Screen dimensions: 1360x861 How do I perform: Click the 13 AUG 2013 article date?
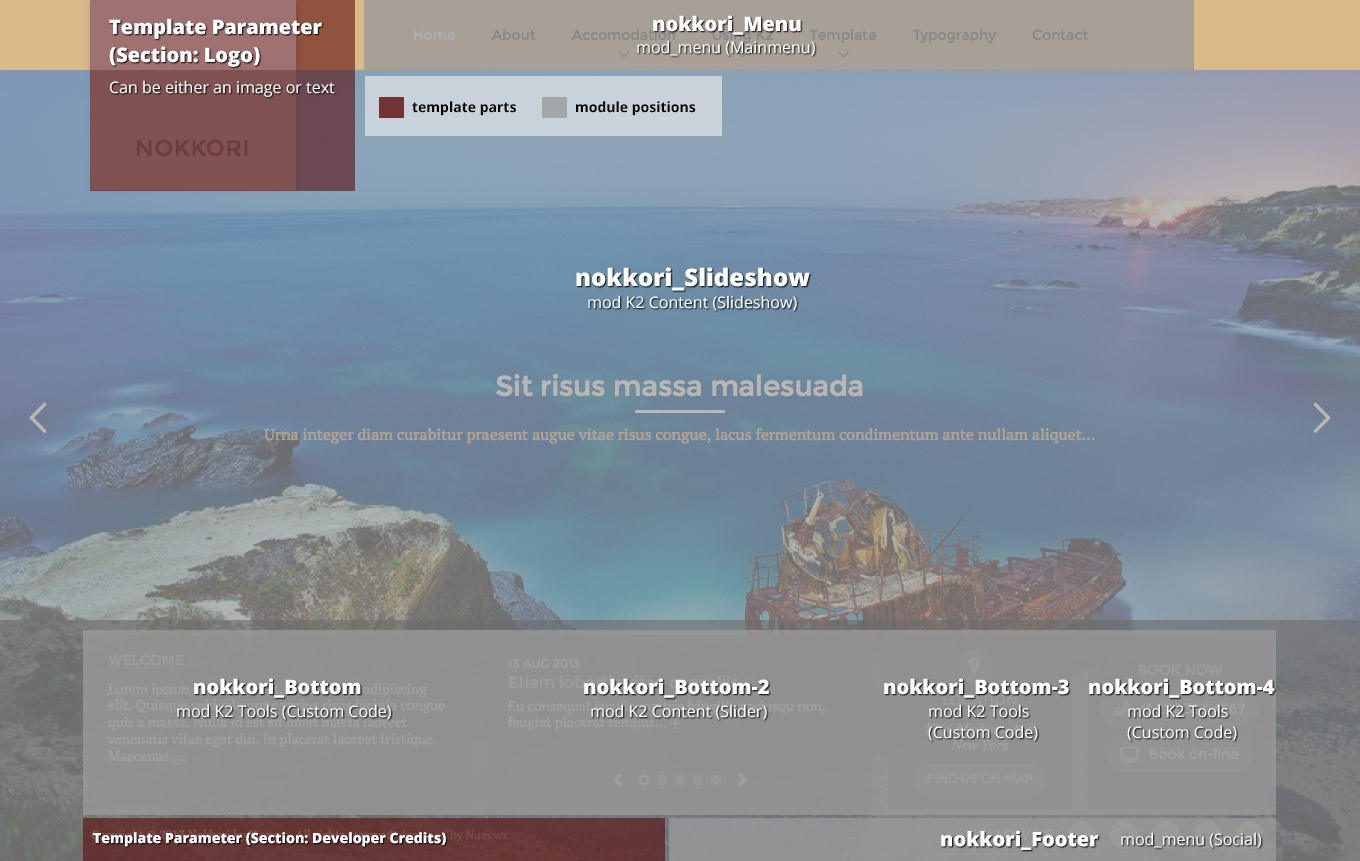point(544,664)
